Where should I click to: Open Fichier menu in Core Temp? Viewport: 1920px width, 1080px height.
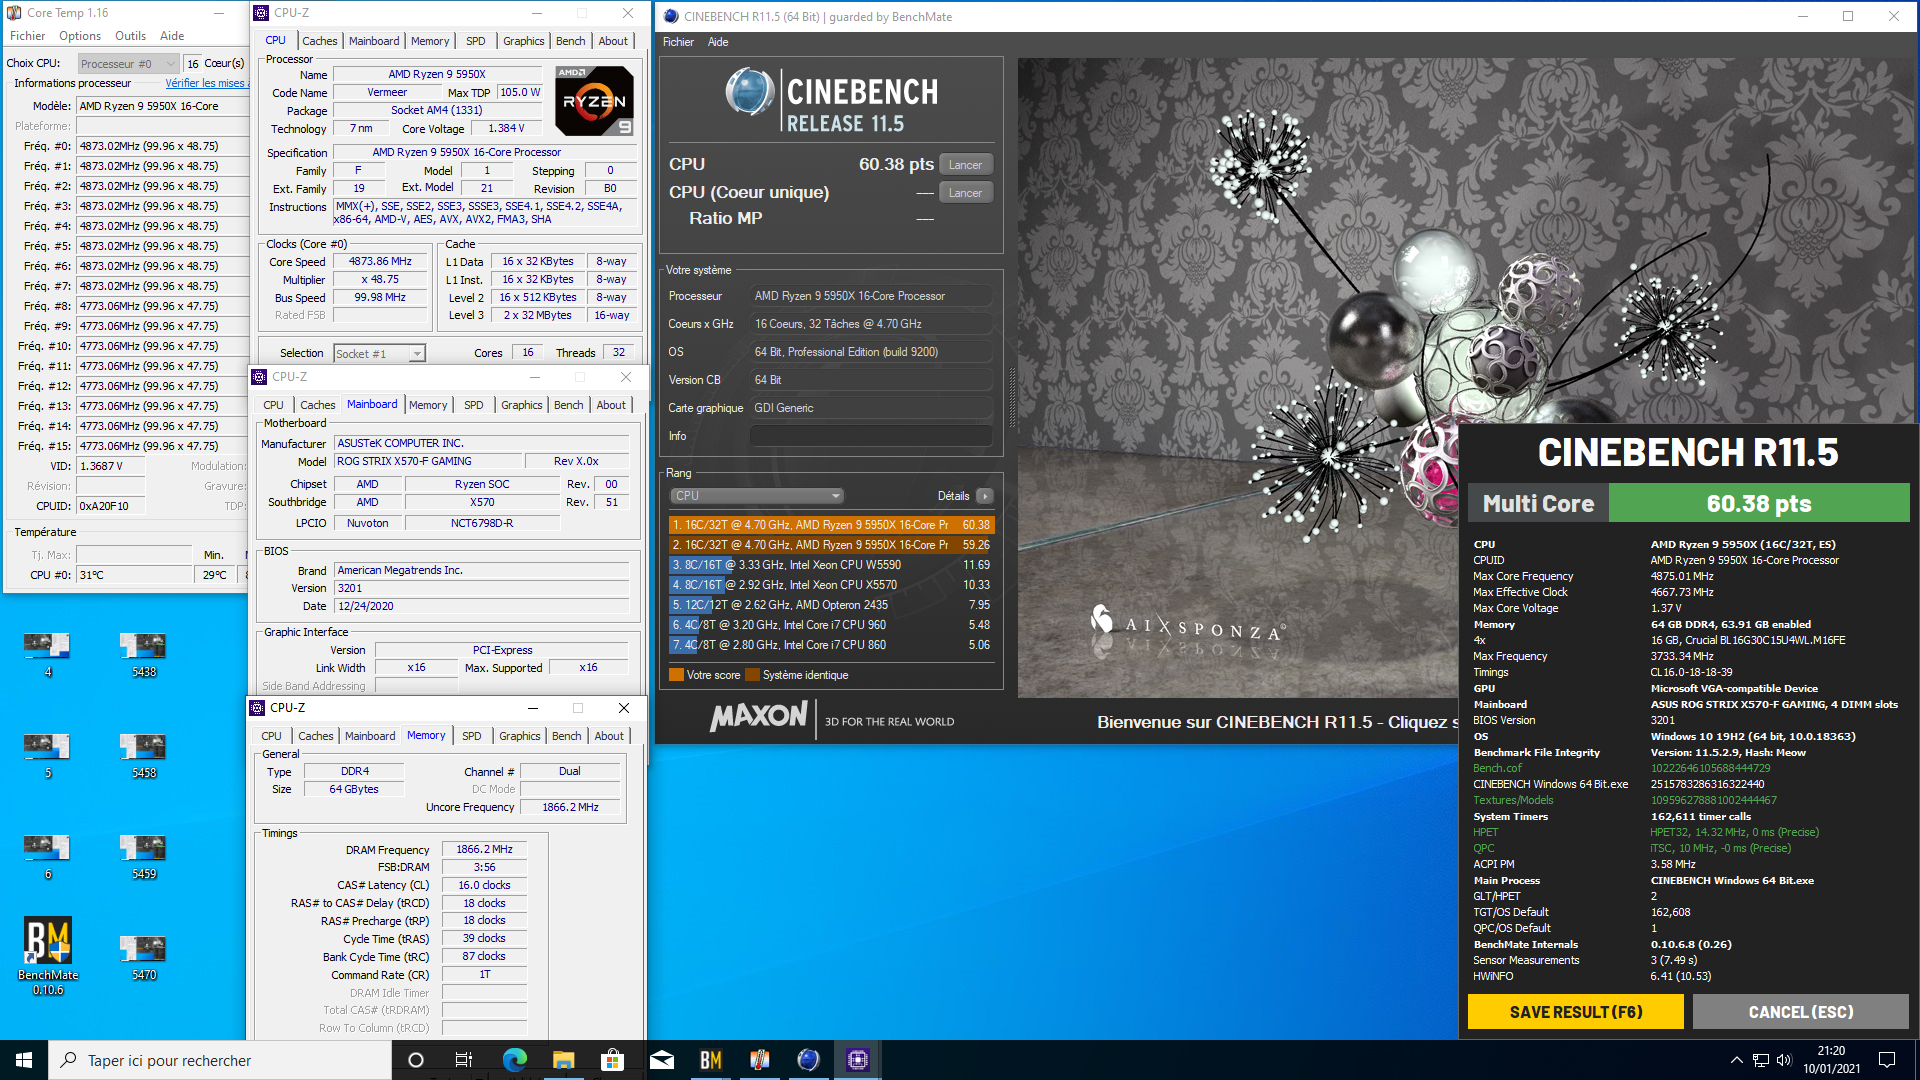pos(27,36)
